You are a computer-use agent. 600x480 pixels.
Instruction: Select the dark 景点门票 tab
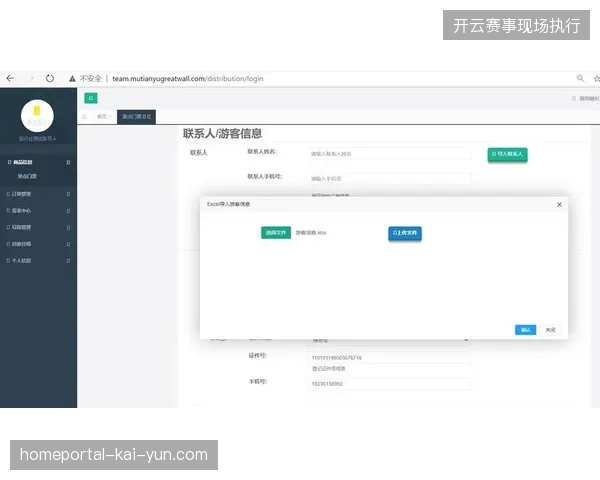pos(136,117)
